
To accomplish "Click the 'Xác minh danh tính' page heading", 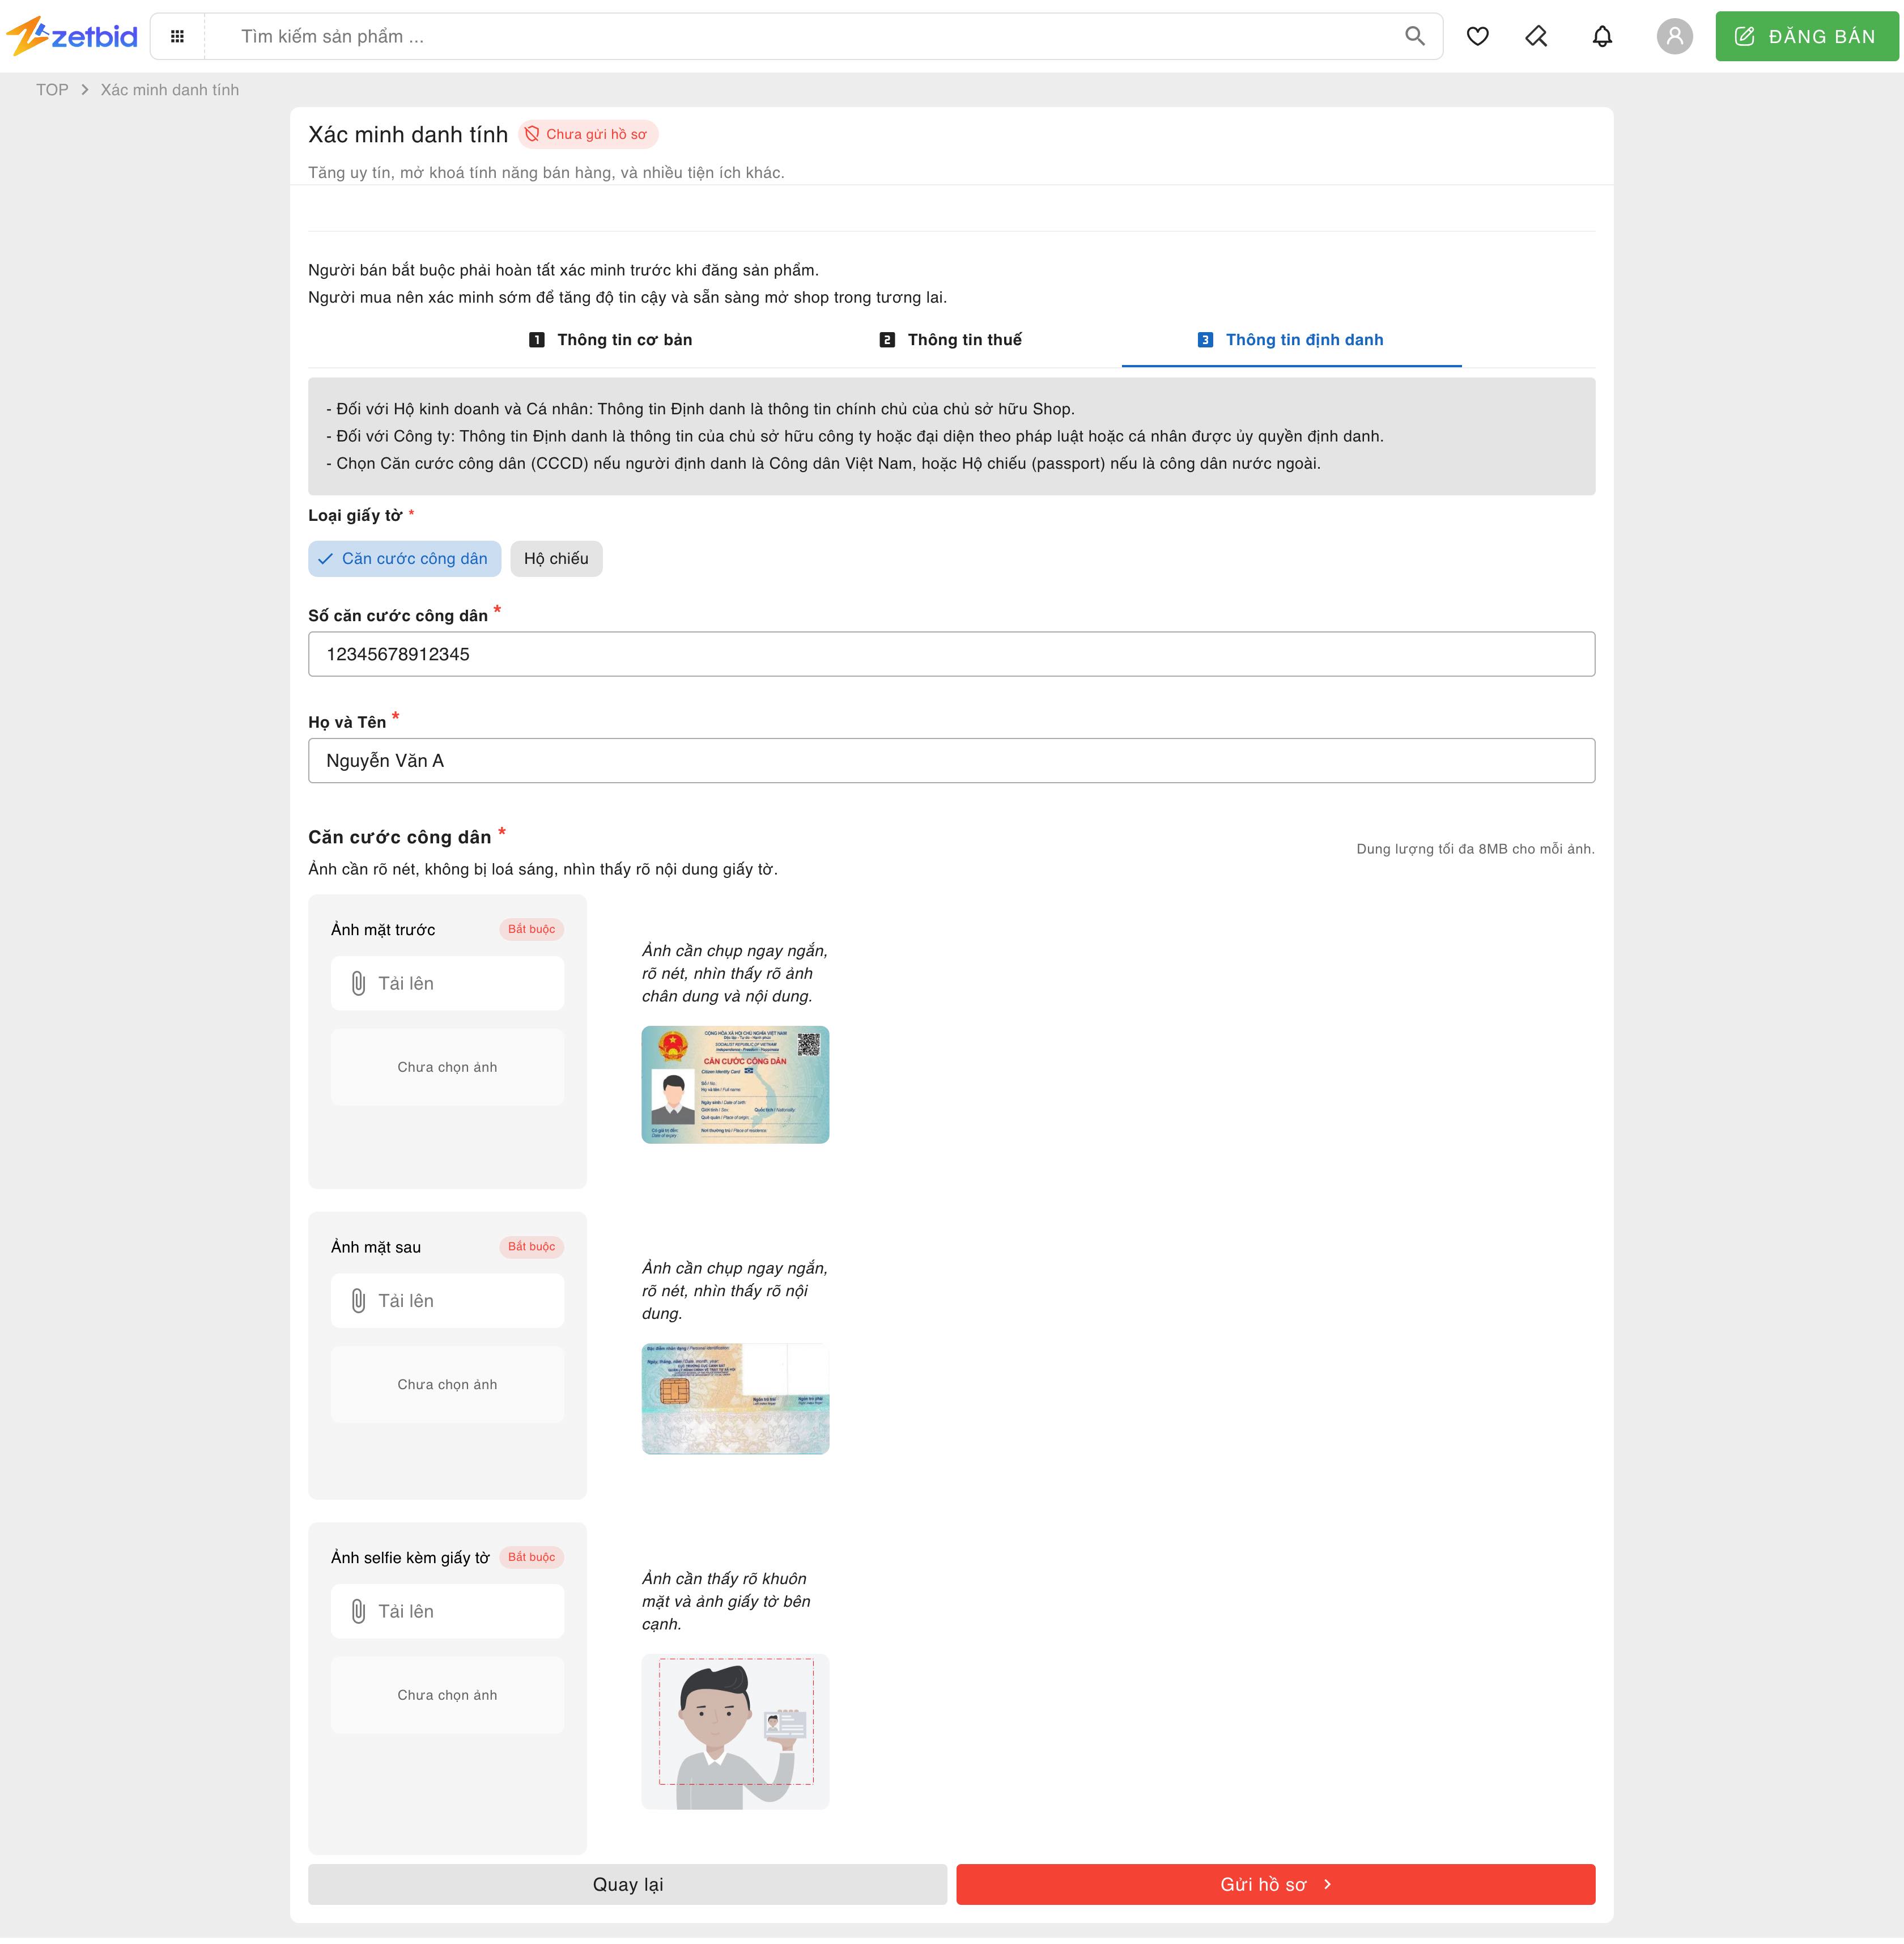I will click(408, 135).
